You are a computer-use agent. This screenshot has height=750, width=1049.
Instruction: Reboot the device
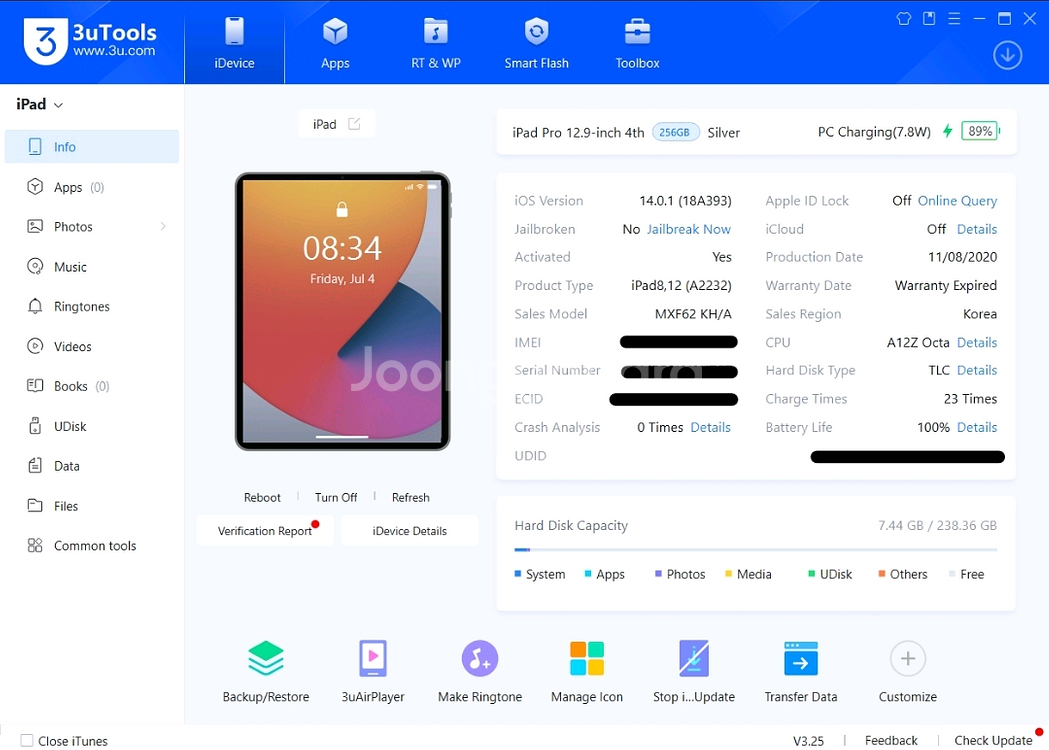[262, 497]
